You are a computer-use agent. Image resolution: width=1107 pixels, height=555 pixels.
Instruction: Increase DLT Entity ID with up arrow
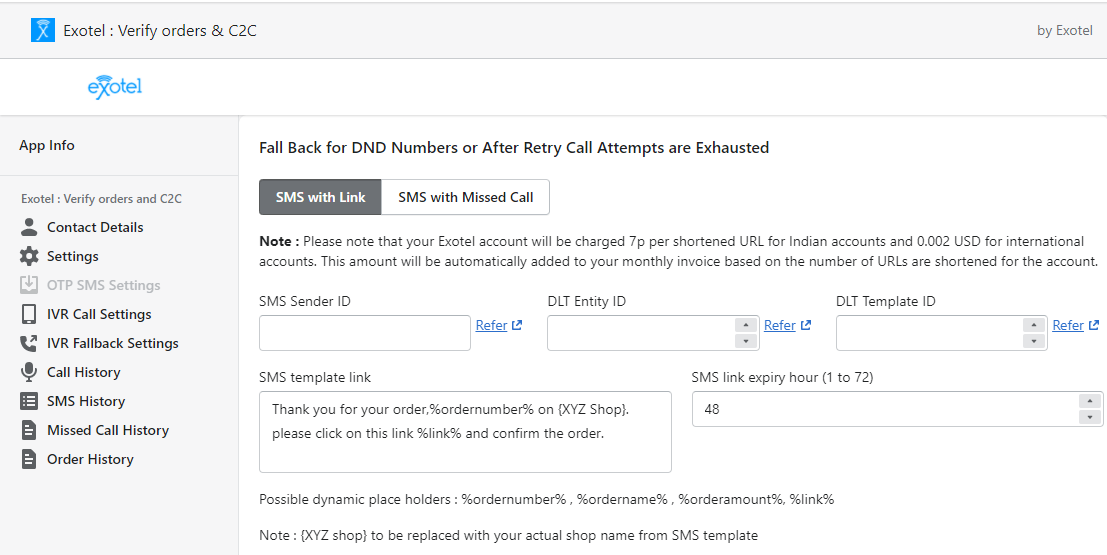[x=746, y=325]
